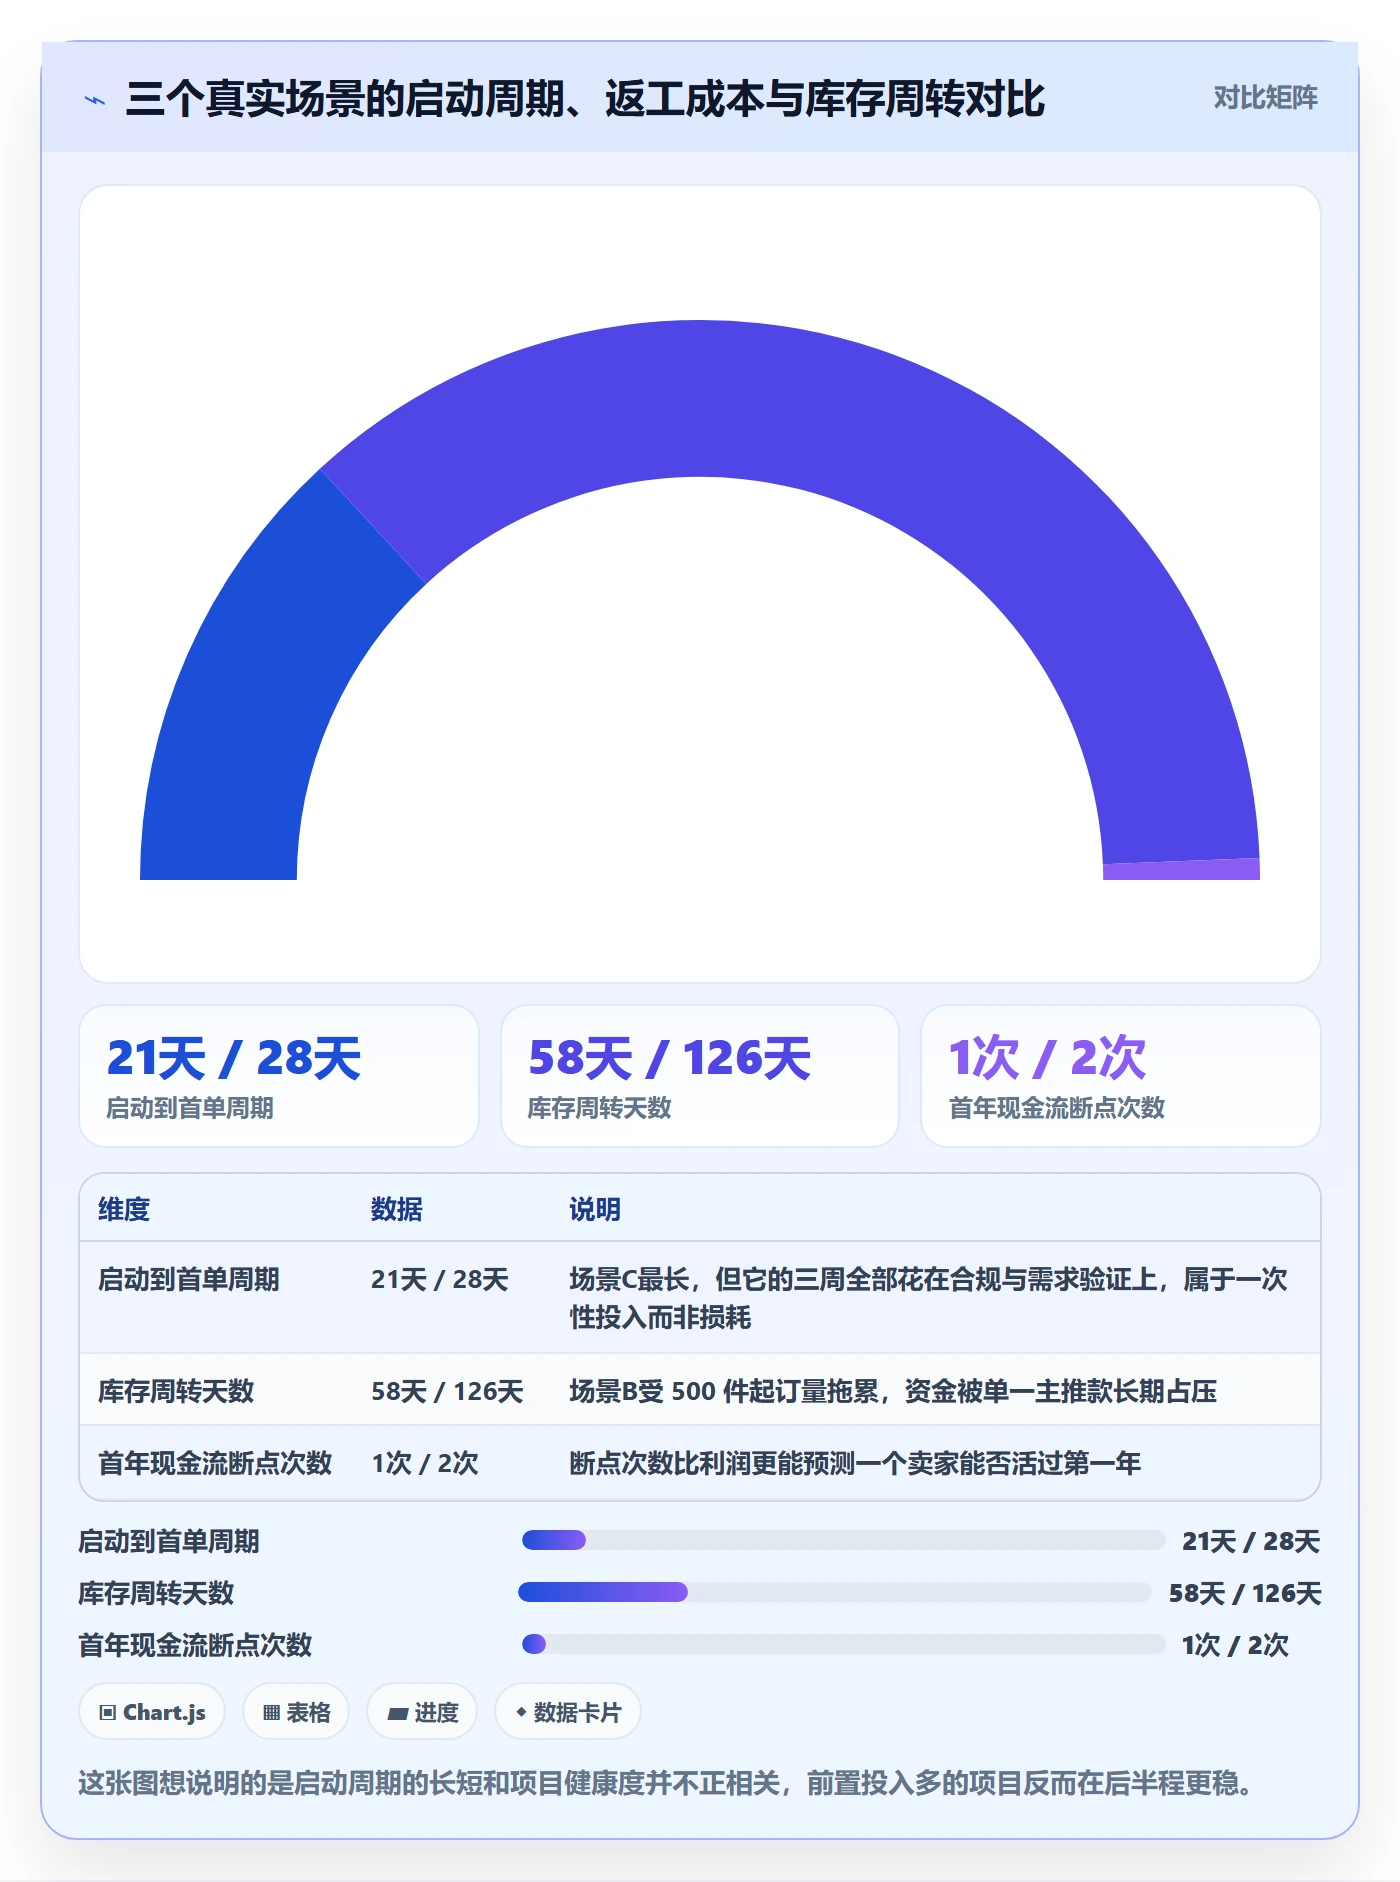The height and width of the screenshot is (1882, 1400).
Task: Click the 数据卡片 tag chip
Action: tap(567, 1712)
